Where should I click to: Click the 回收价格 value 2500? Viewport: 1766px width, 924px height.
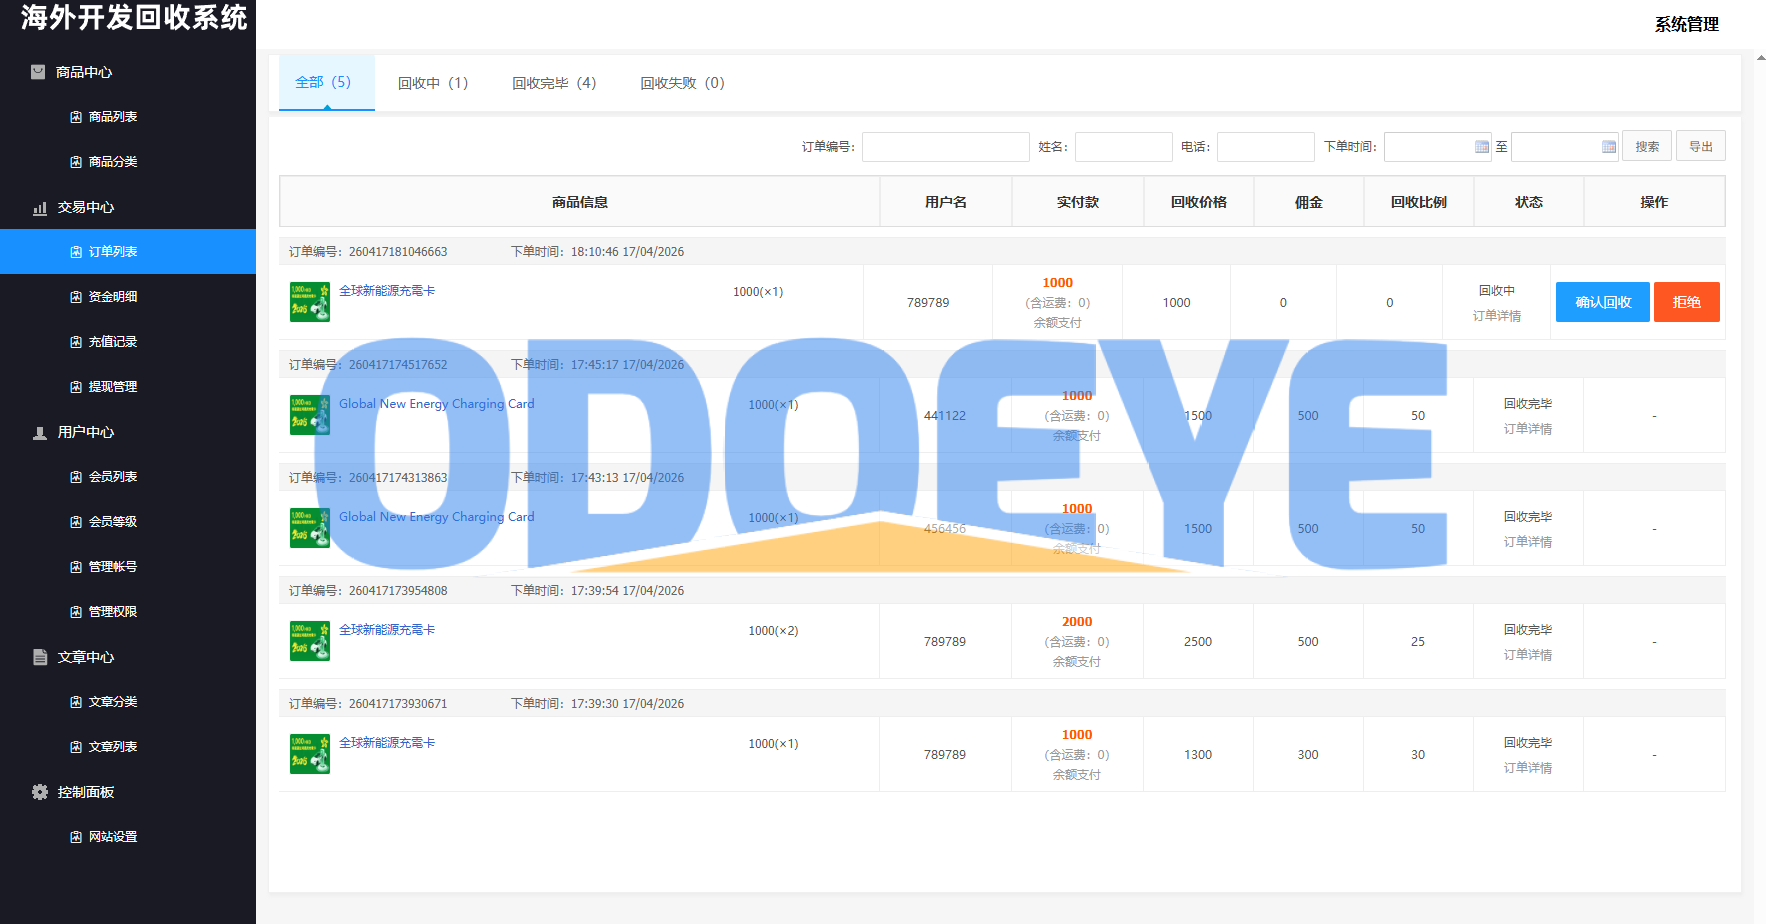1198,642
